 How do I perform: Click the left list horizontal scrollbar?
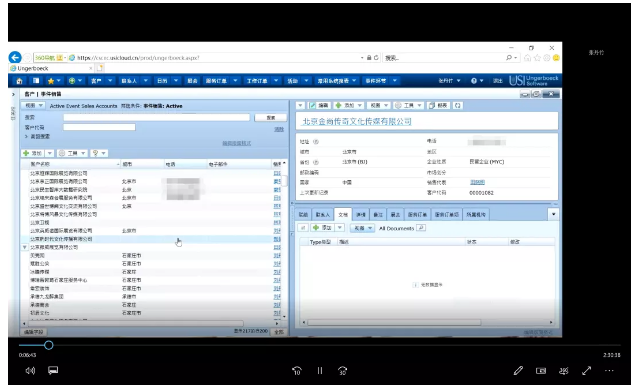coord(135,324)
